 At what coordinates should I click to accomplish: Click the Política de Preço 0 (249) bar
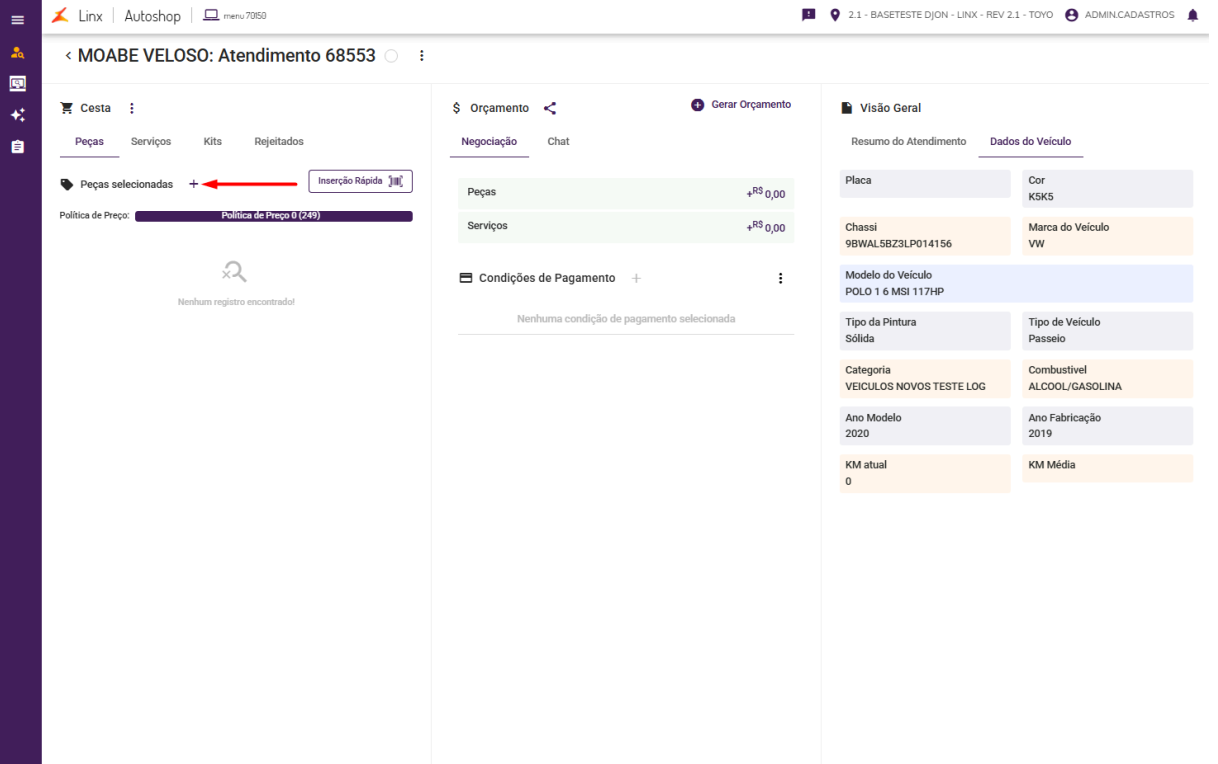(x=273, y=216)
